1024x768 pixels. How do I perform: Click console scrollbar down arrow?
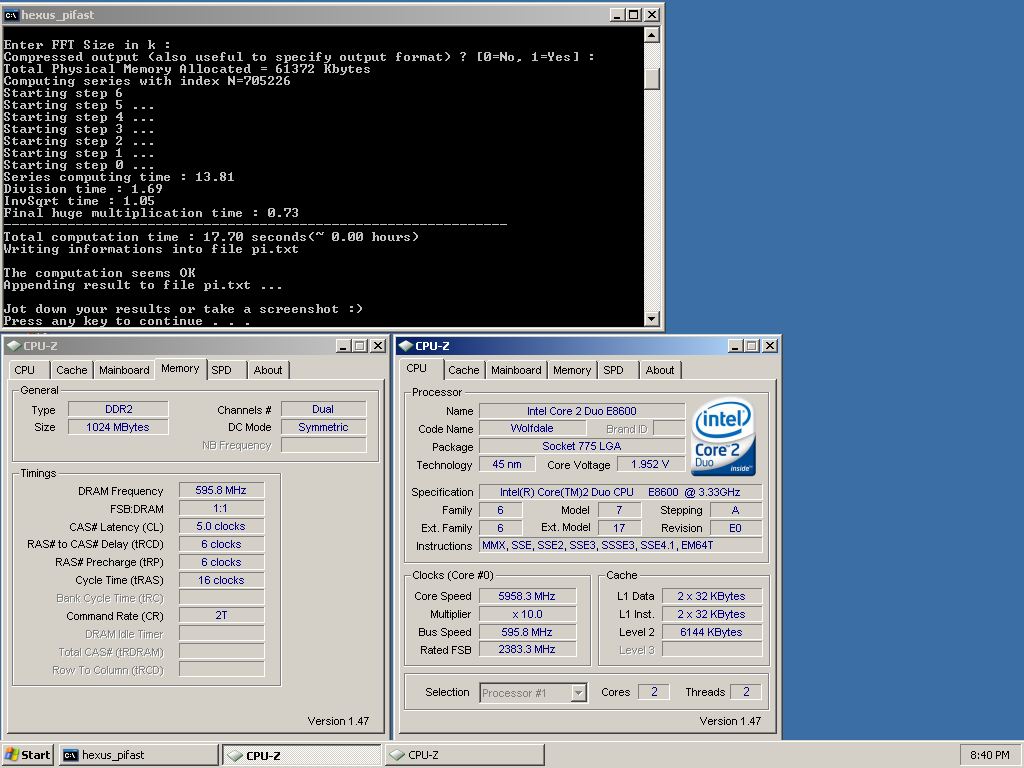(652, 319)
